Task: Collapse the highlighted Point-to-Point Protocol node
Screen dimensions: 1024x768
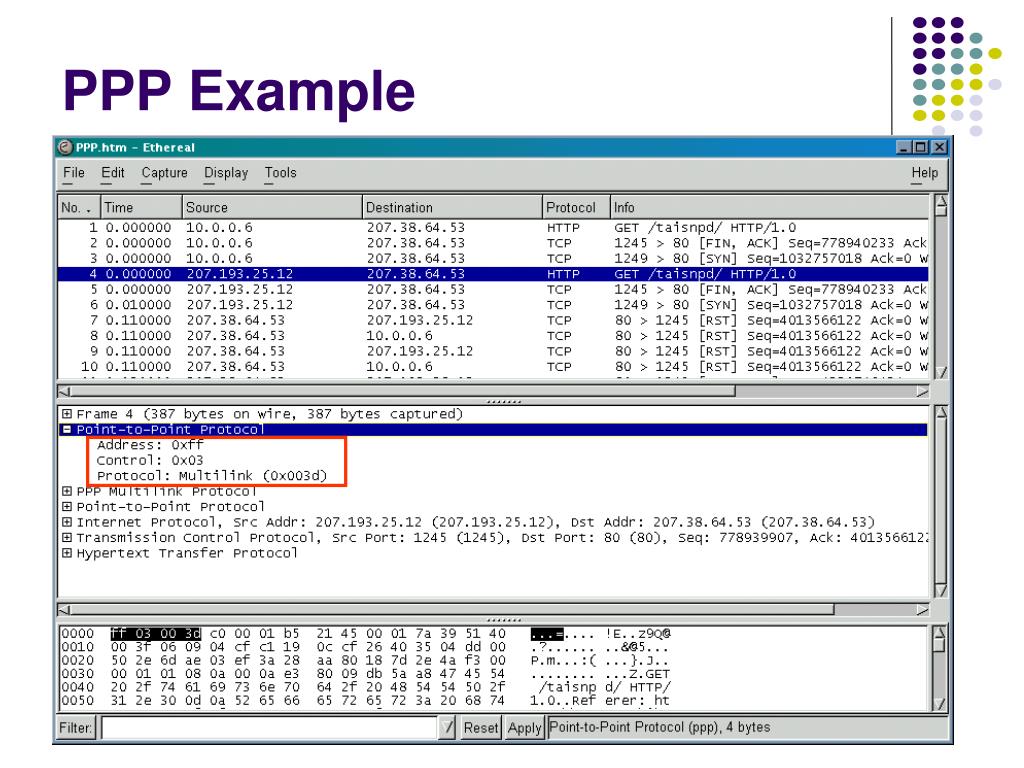Action: (x=67, y=430)
